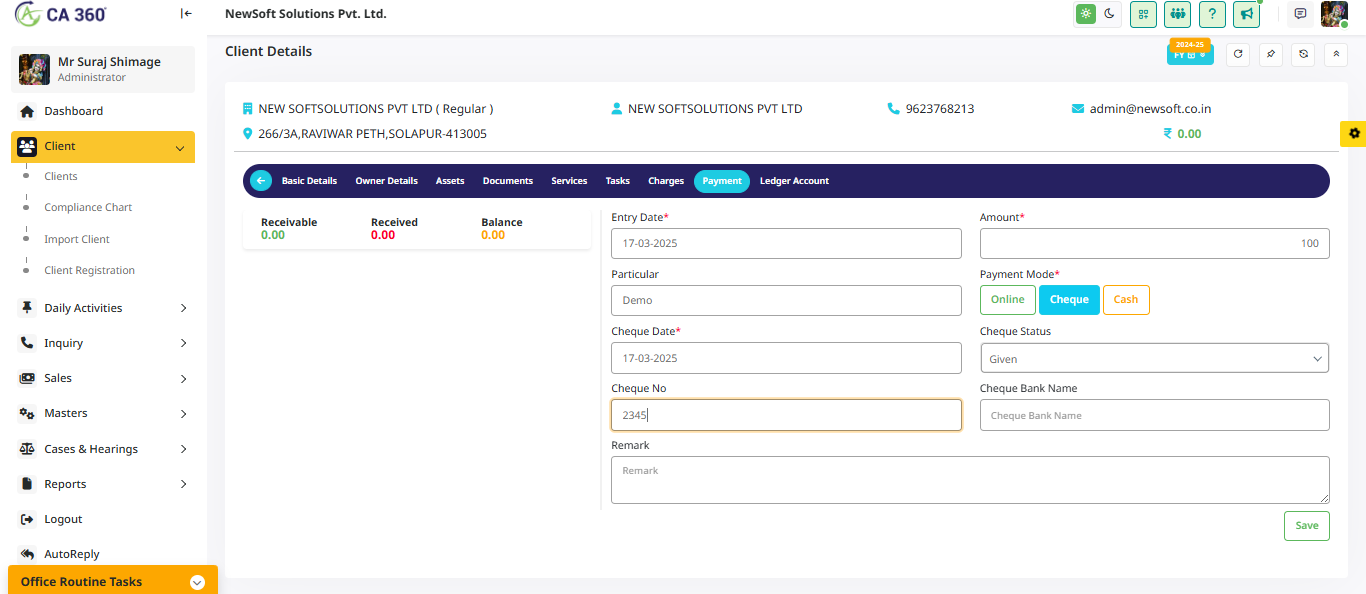Switch to the Assets tab
This screenshot has width=1366, height=594.
click(450, 181)
